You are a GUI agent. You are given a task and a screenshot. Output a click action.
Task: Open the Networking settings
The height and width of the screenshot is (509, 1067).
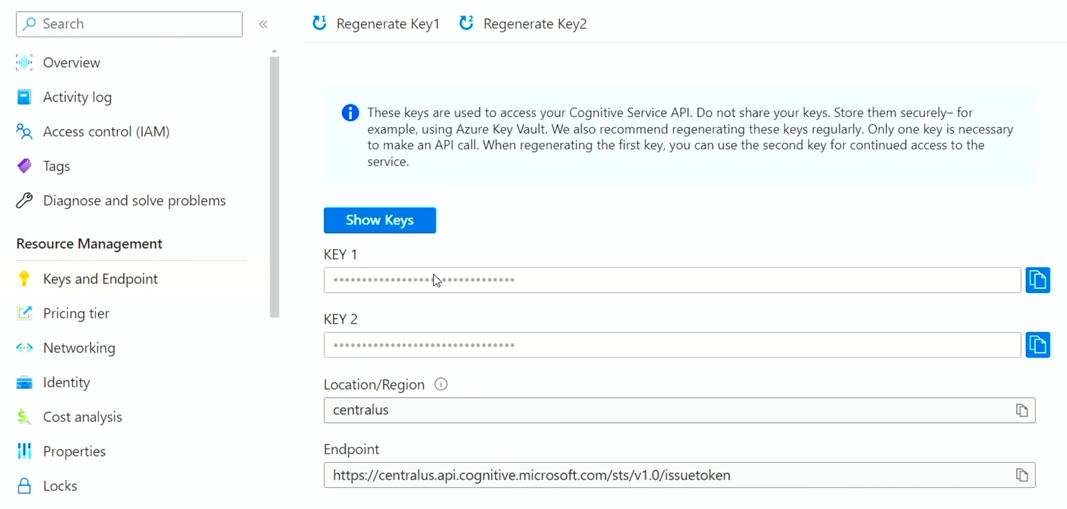click(79, 348)
